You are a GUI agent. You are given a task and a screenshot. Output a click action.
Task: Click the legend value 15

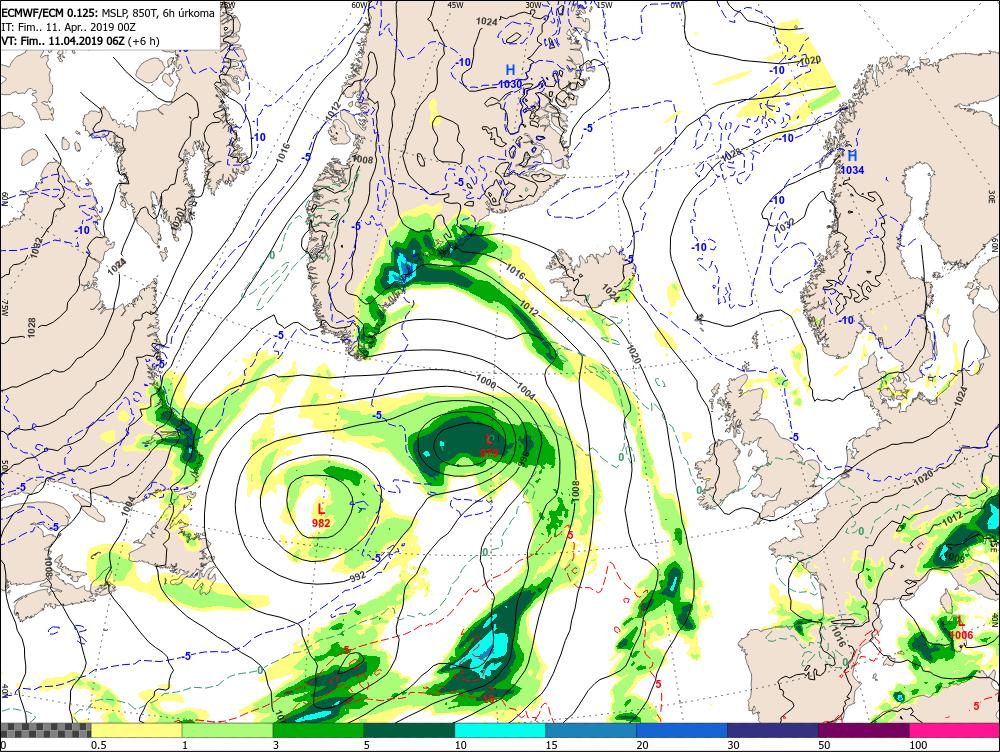pyautogui.click(x=551, y=745)
